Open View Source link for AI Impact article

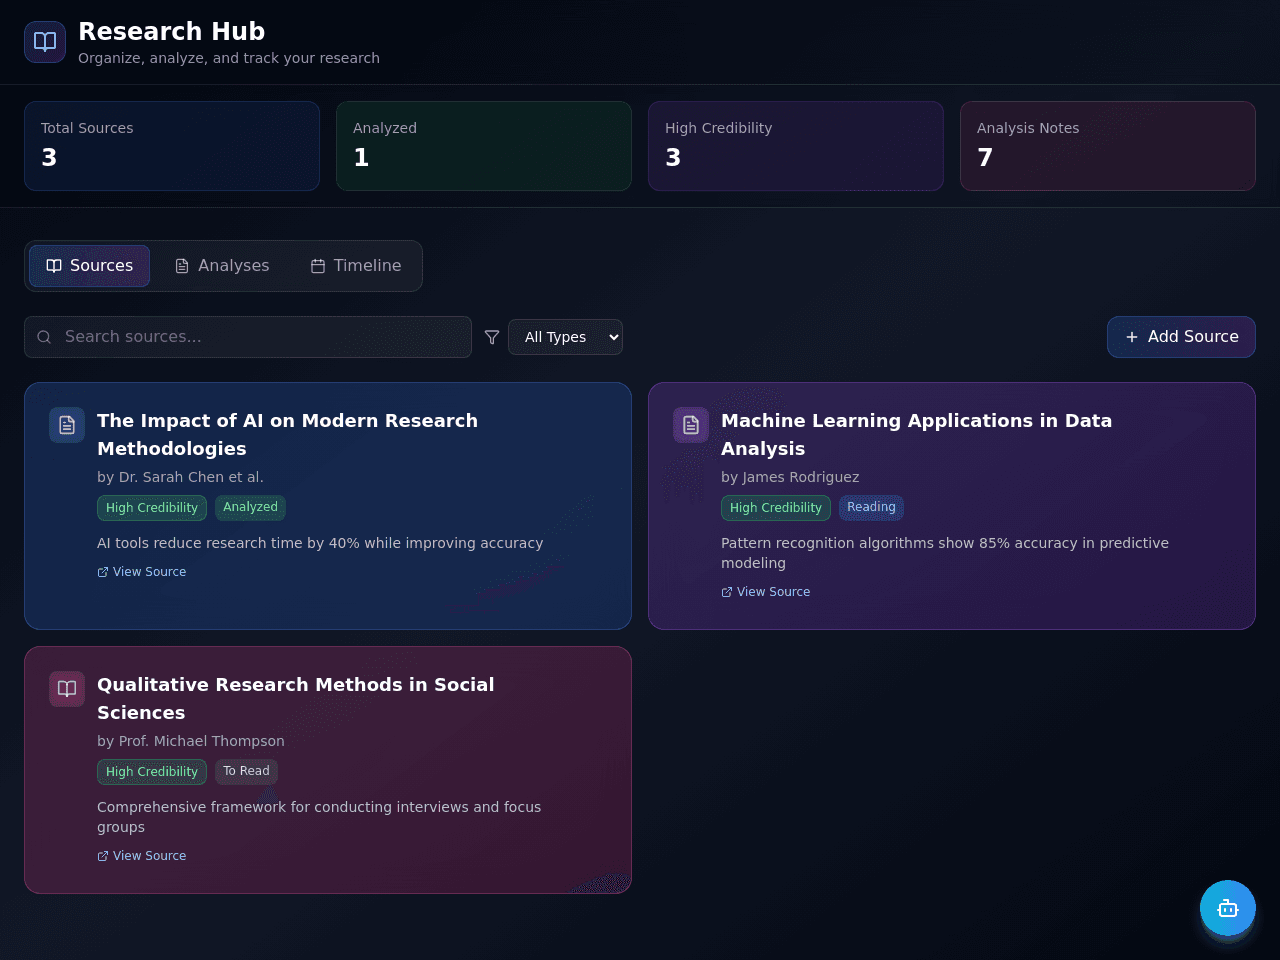142,572
